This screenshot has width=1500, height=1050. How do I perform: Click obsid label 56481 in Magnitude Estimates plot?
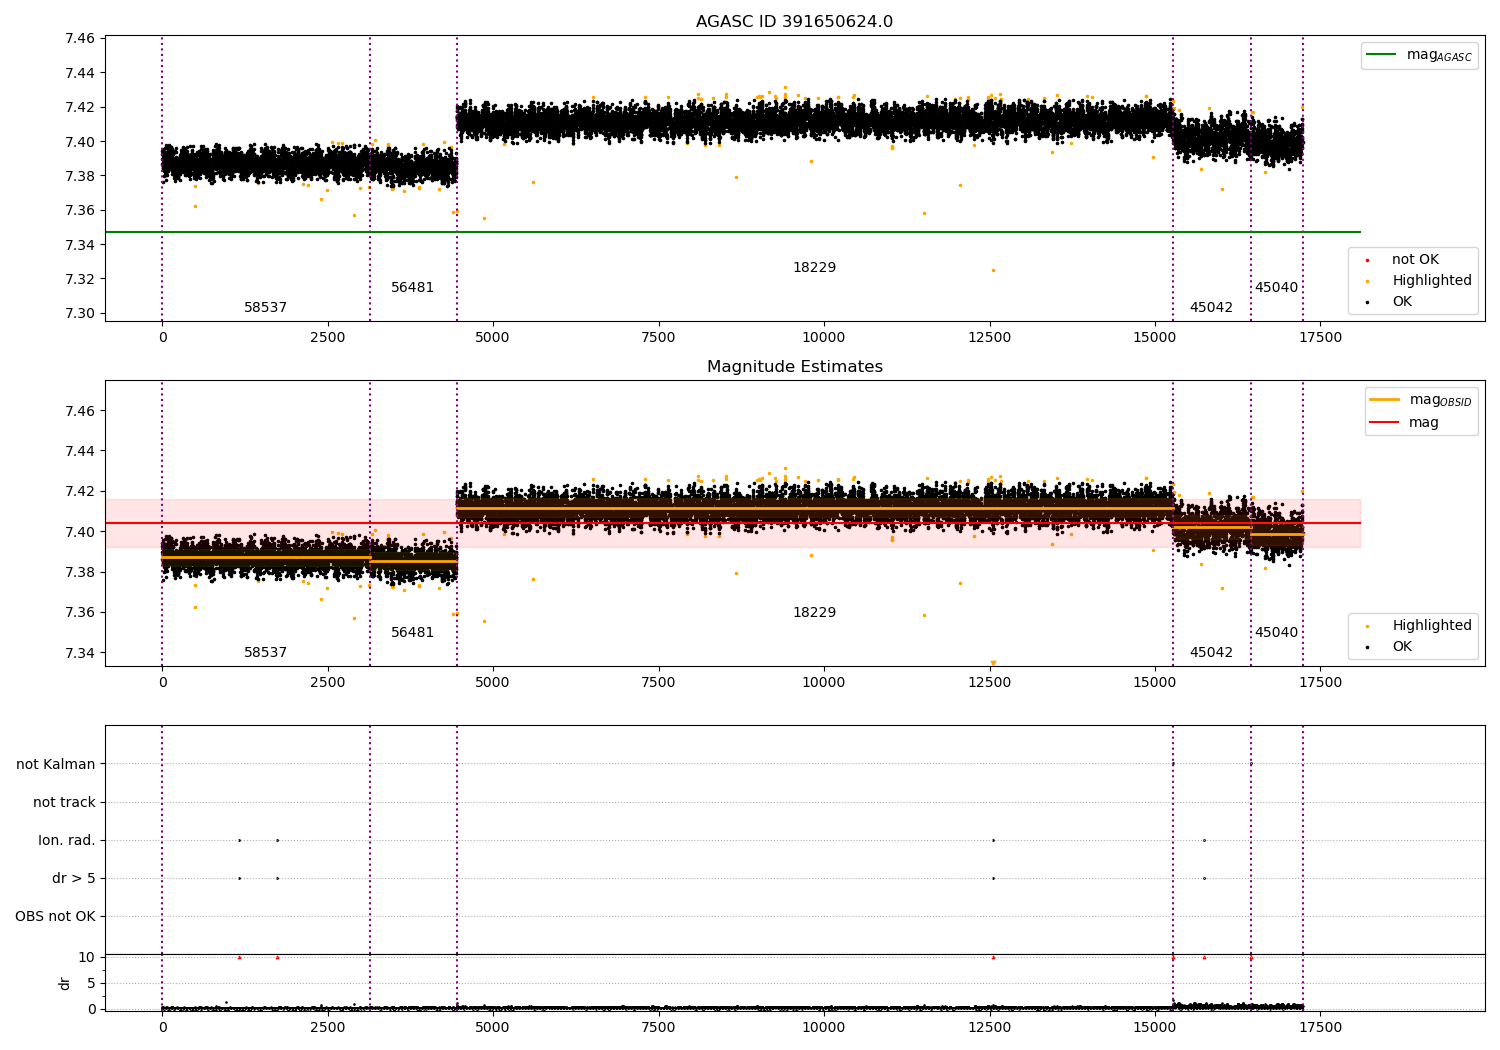(412, 633)
